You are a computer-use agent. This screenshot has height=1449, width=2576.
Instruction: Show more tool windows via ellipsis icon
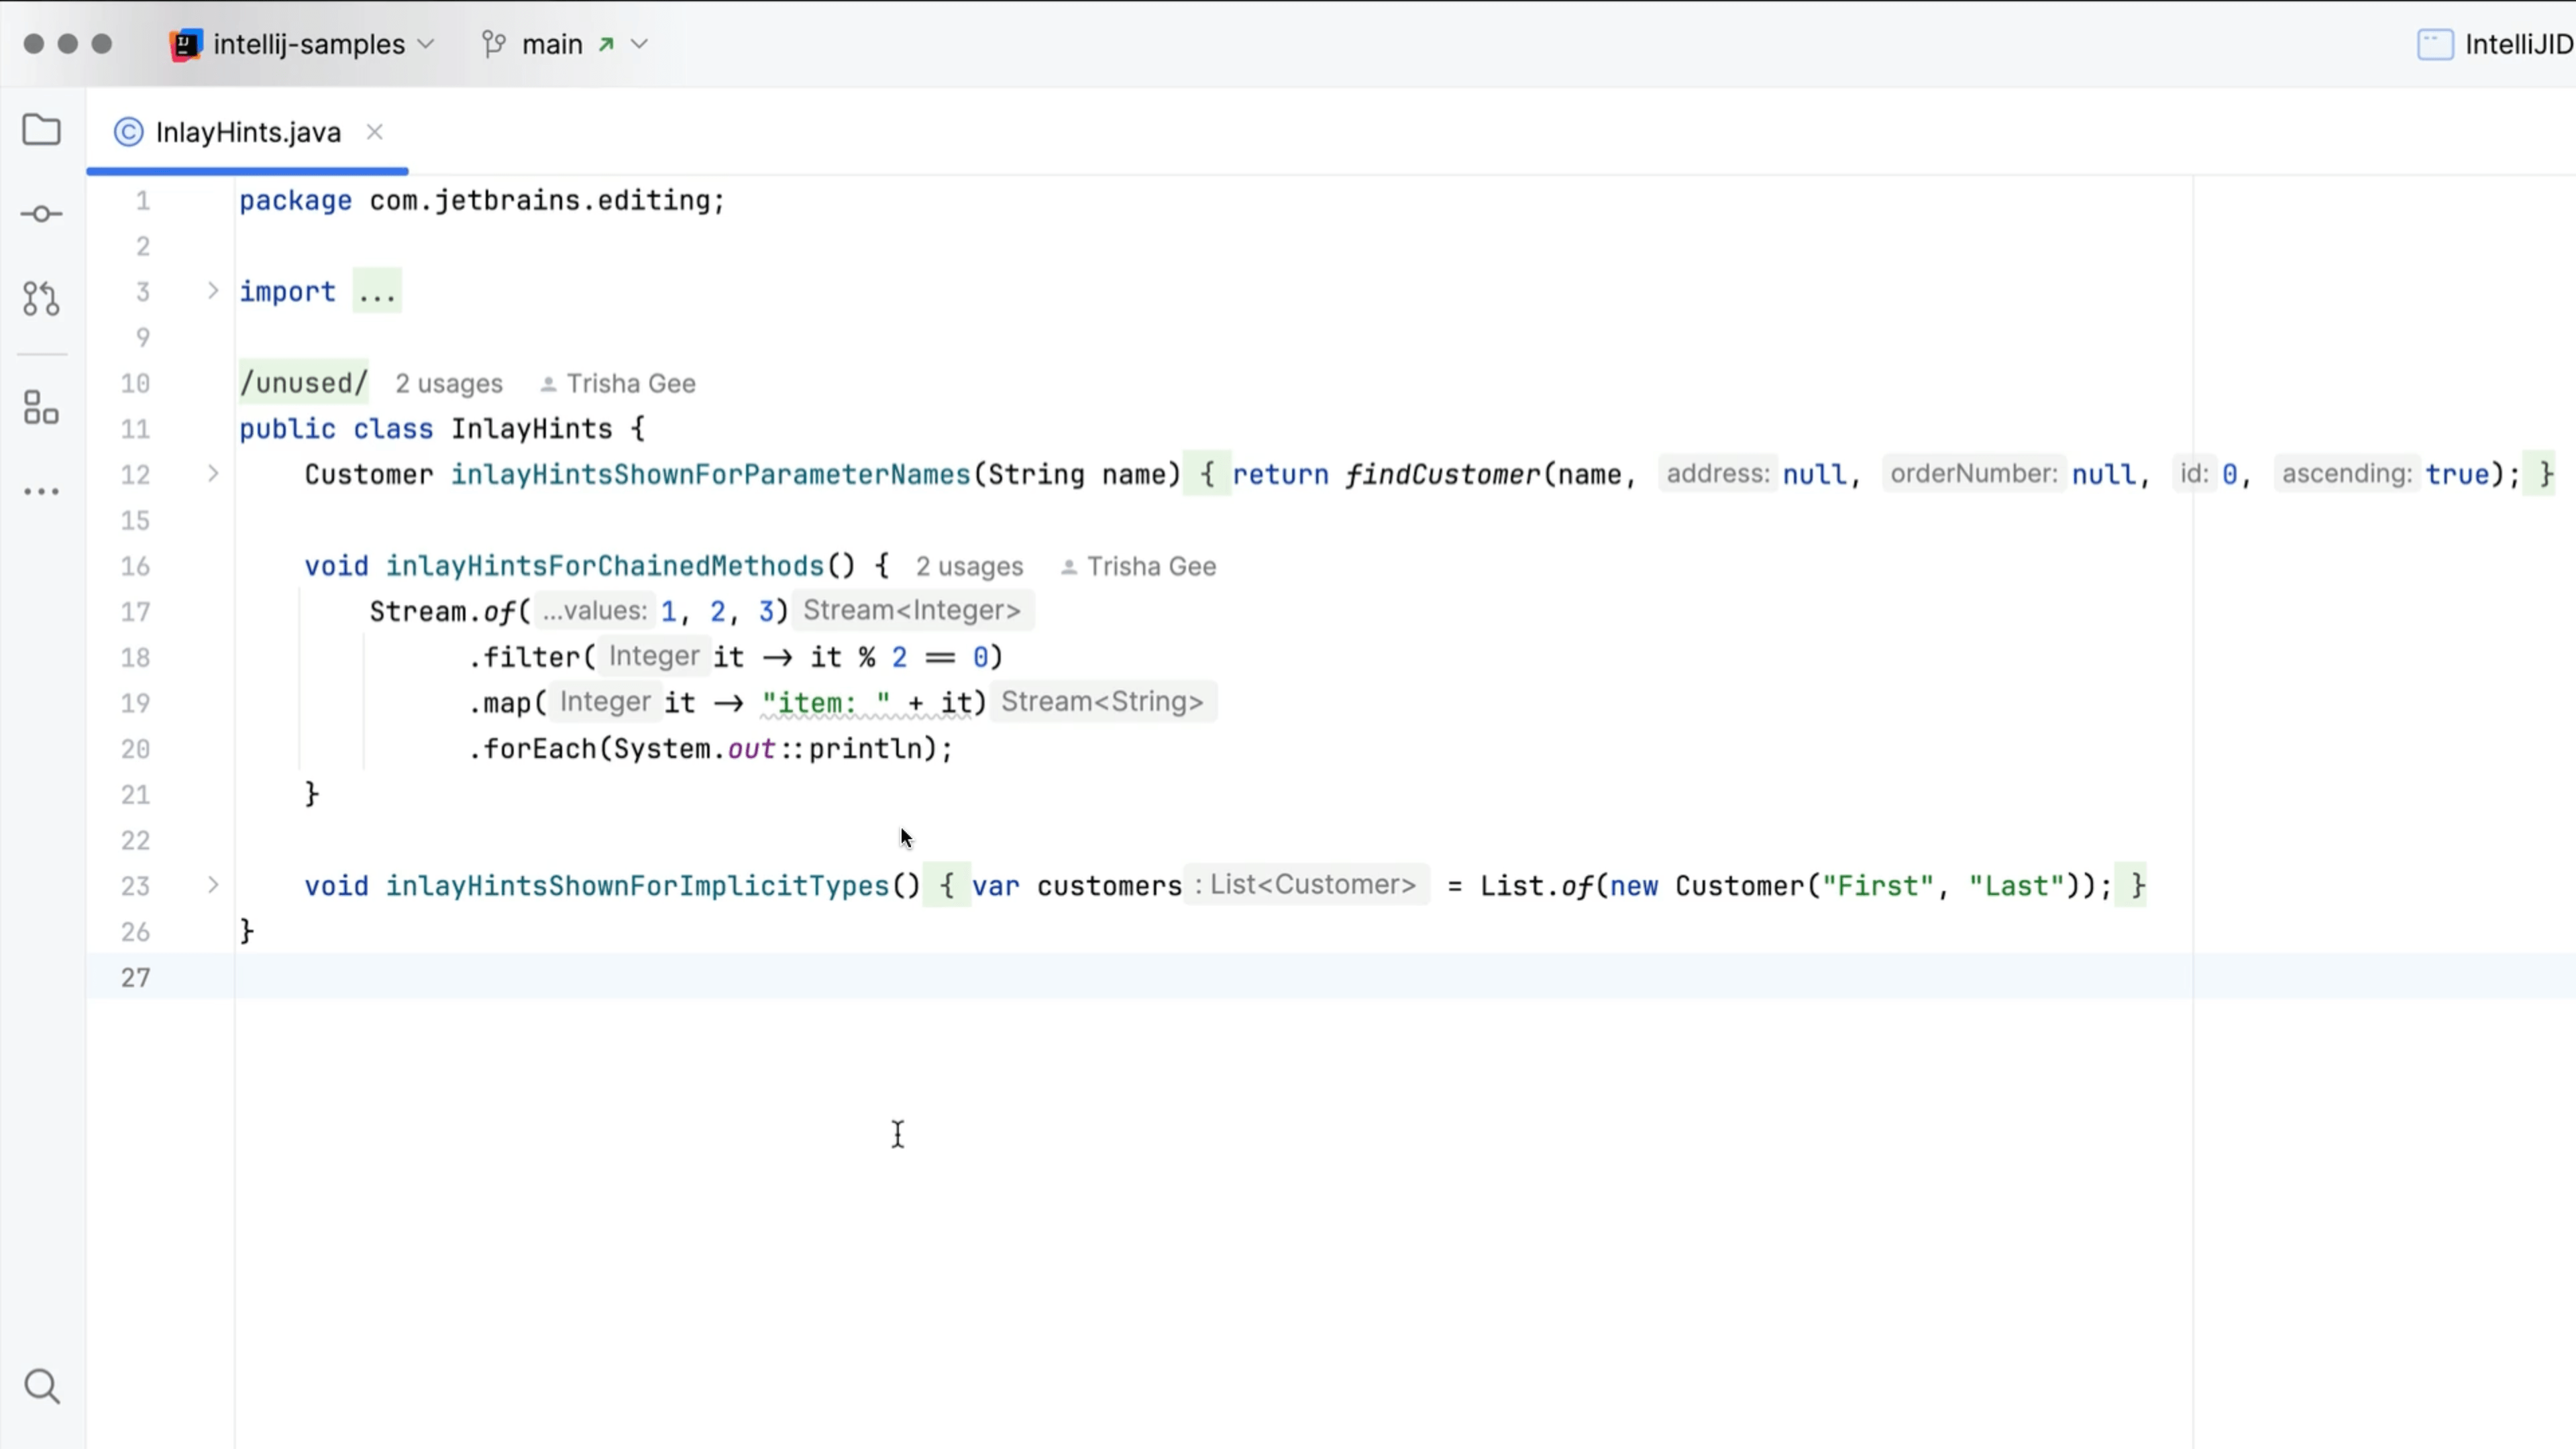41,491
